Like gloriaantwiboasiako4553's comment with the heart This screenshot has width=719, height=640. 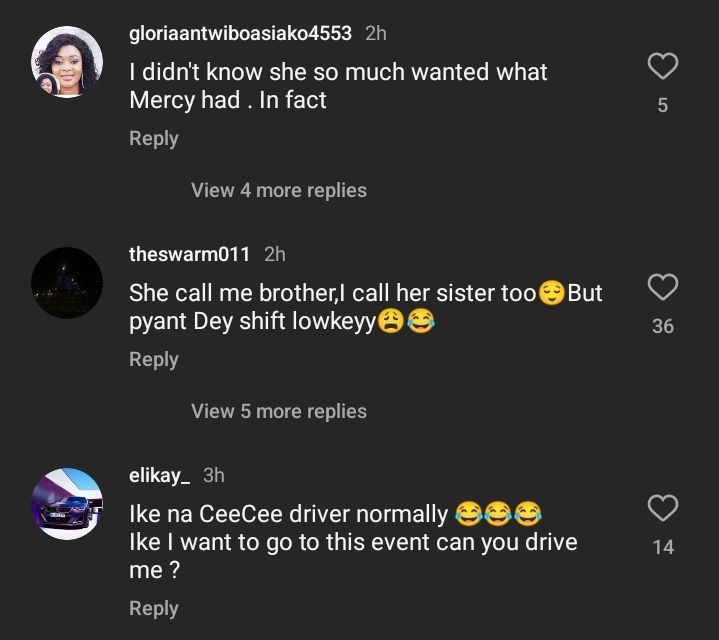tap(663, 67)
